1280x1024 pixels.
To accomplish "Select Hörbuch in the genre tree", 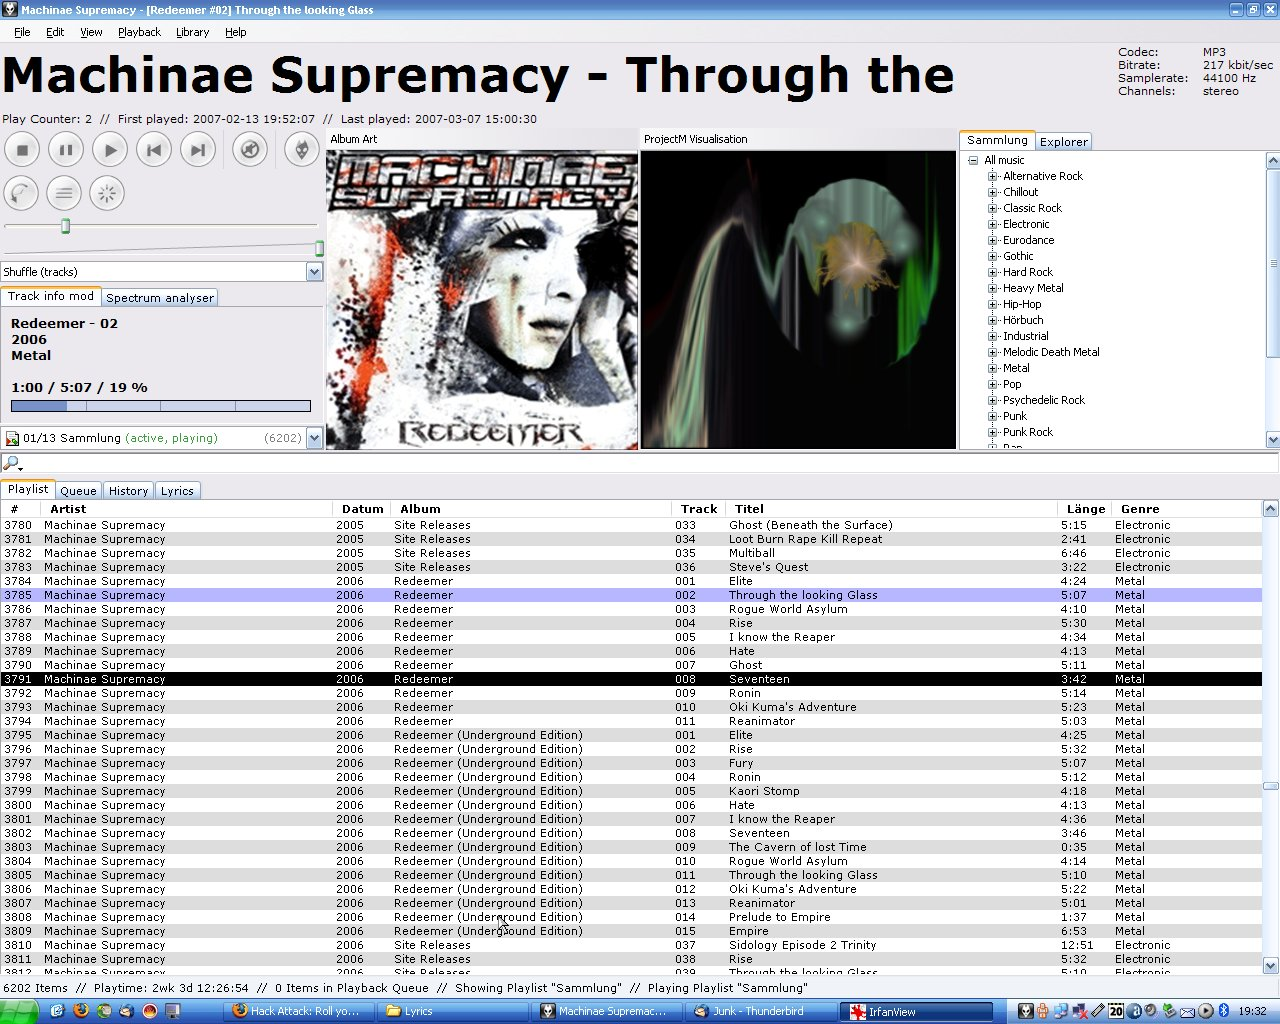I will point(1023,320).
